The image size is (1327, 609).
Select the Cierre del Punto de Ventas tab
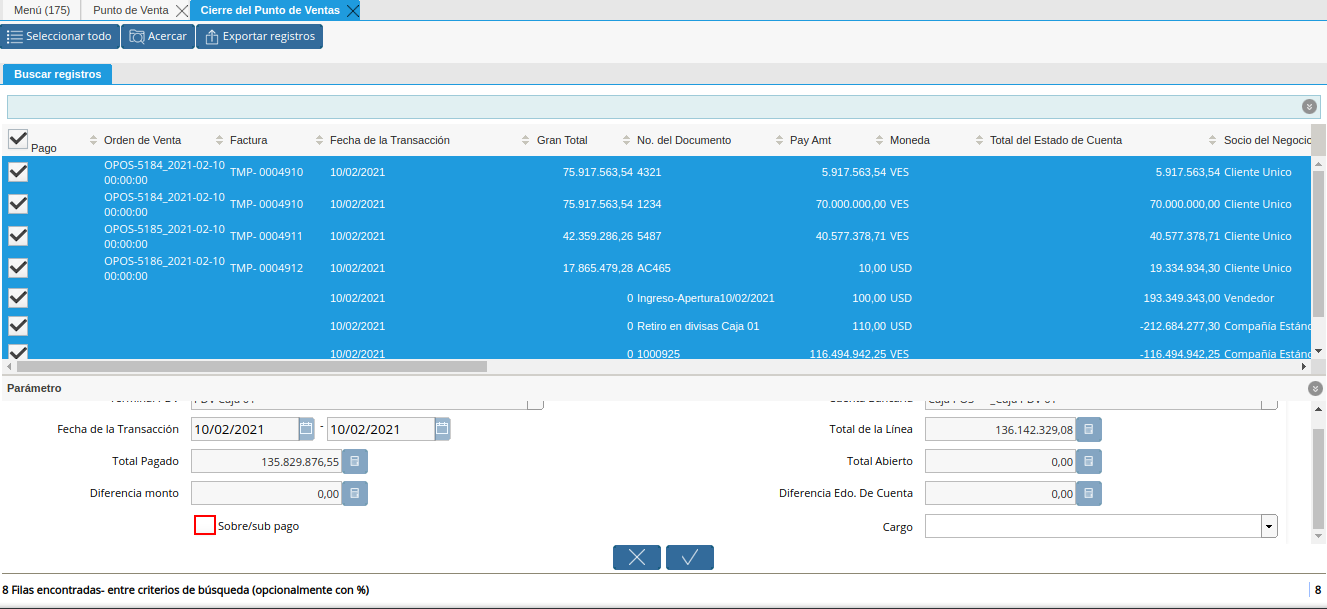click(x=269, y=10)
